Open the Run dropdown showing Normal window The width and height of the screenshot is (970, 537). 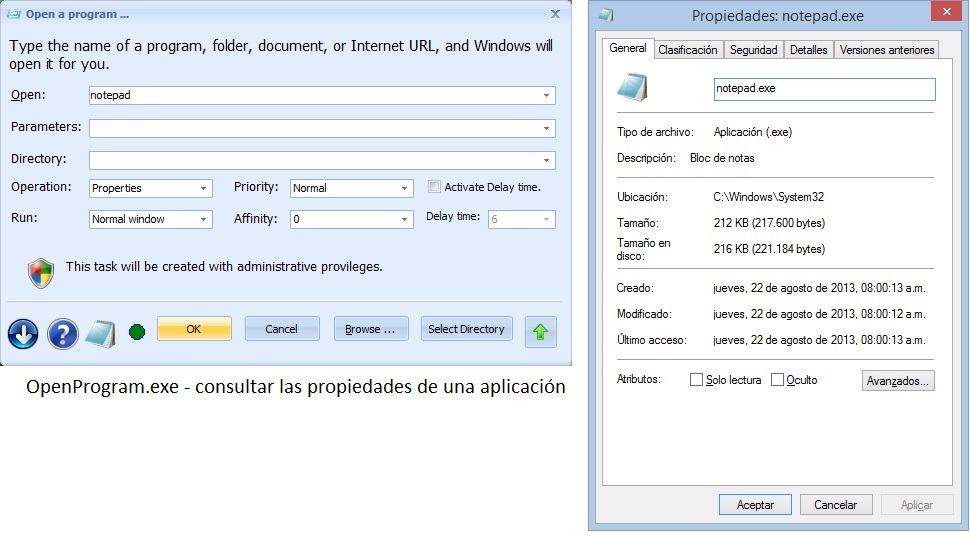pos(151,219)
